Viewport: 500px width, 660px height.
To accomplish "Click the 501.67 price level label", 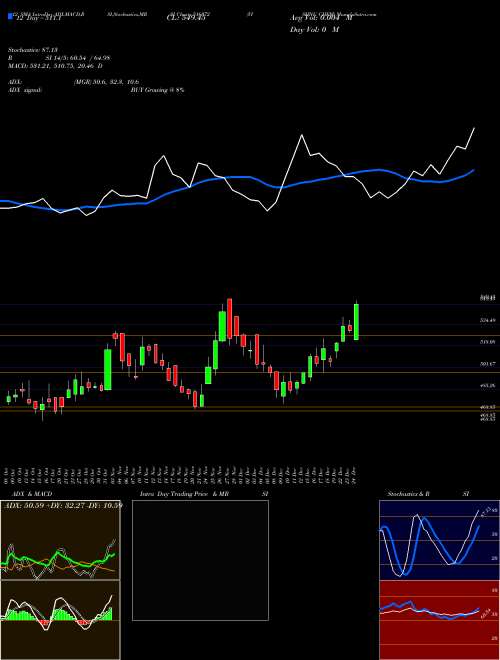I will 488,364.
